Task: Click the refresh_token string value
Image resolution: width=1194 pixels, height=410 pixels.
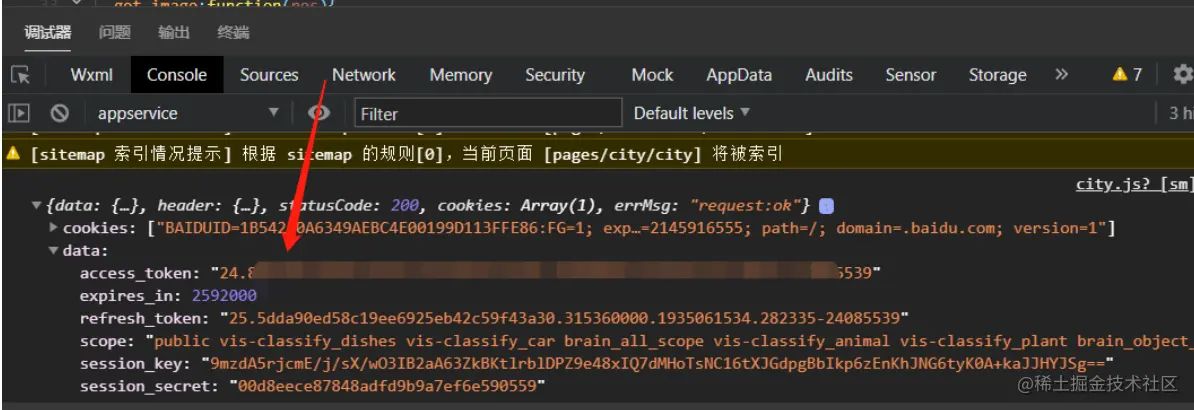Action: coord(564,318)
